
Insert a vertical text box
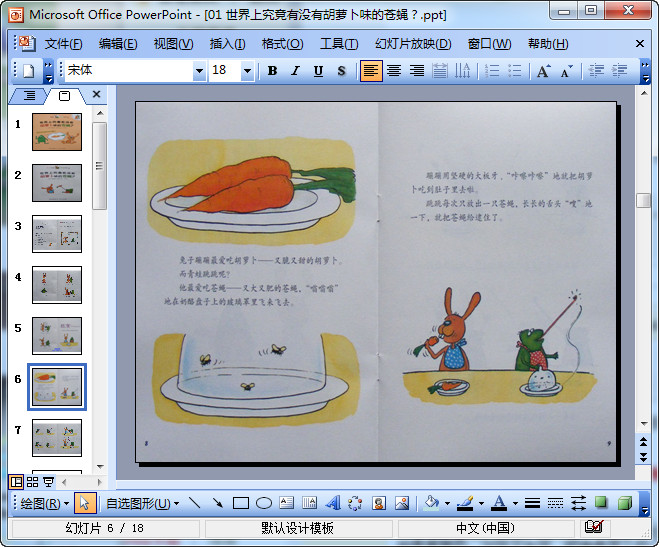(310, 503)
